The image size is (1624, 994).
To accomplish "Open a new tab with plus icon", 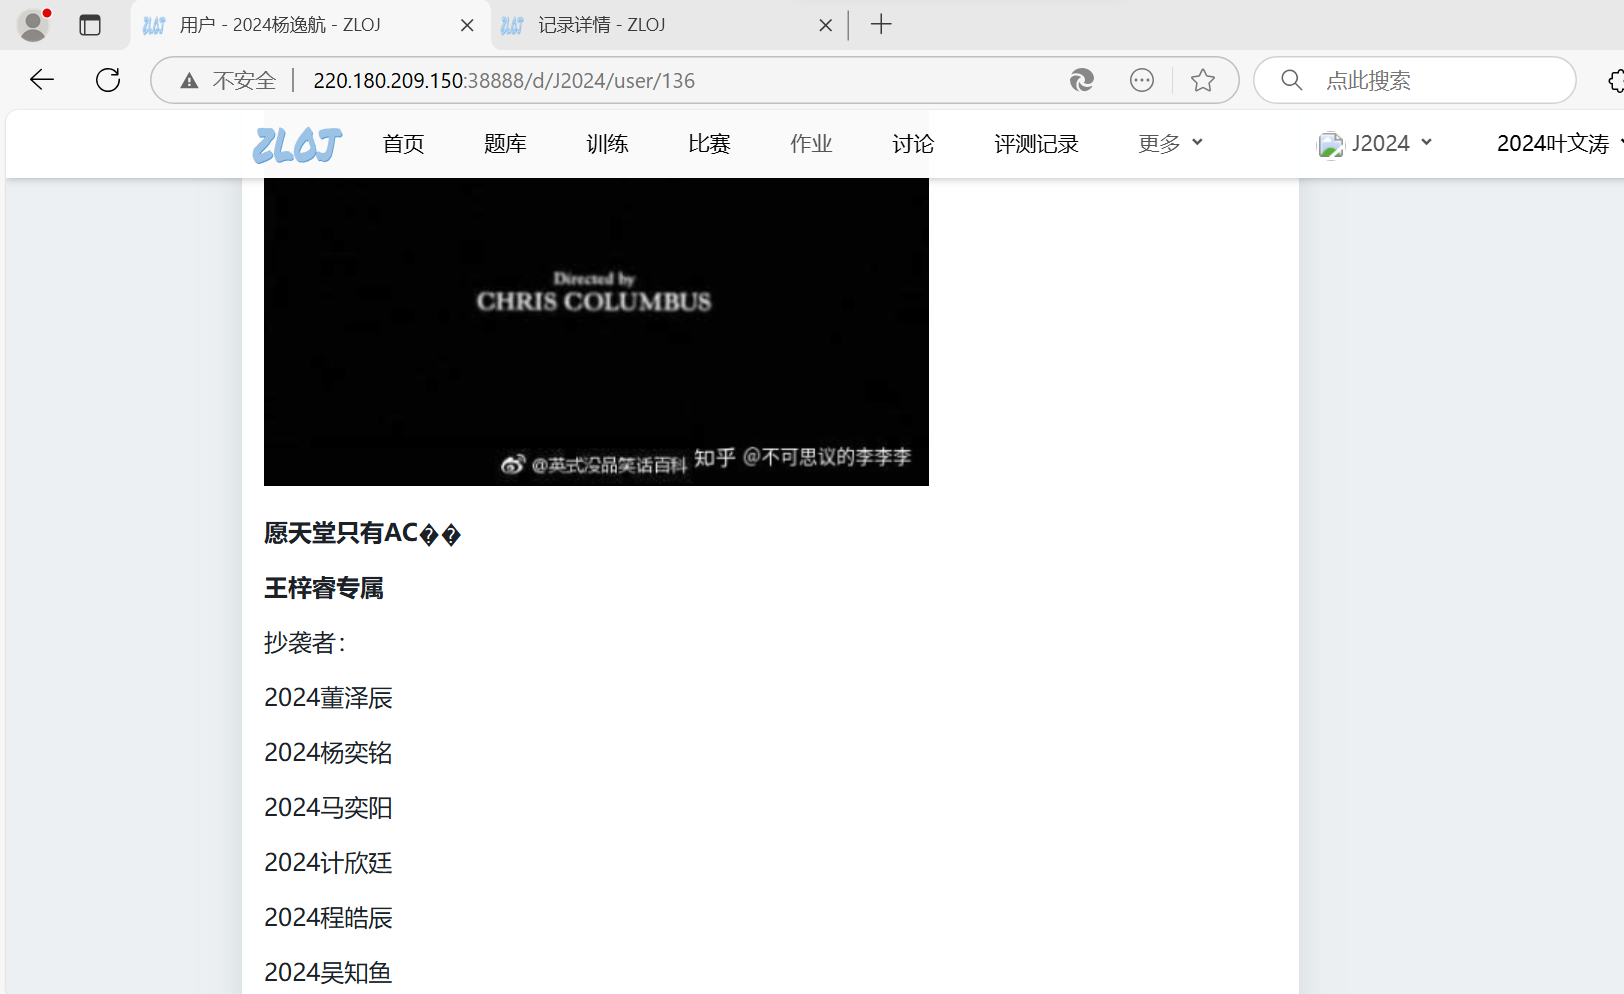I will 881,25.
